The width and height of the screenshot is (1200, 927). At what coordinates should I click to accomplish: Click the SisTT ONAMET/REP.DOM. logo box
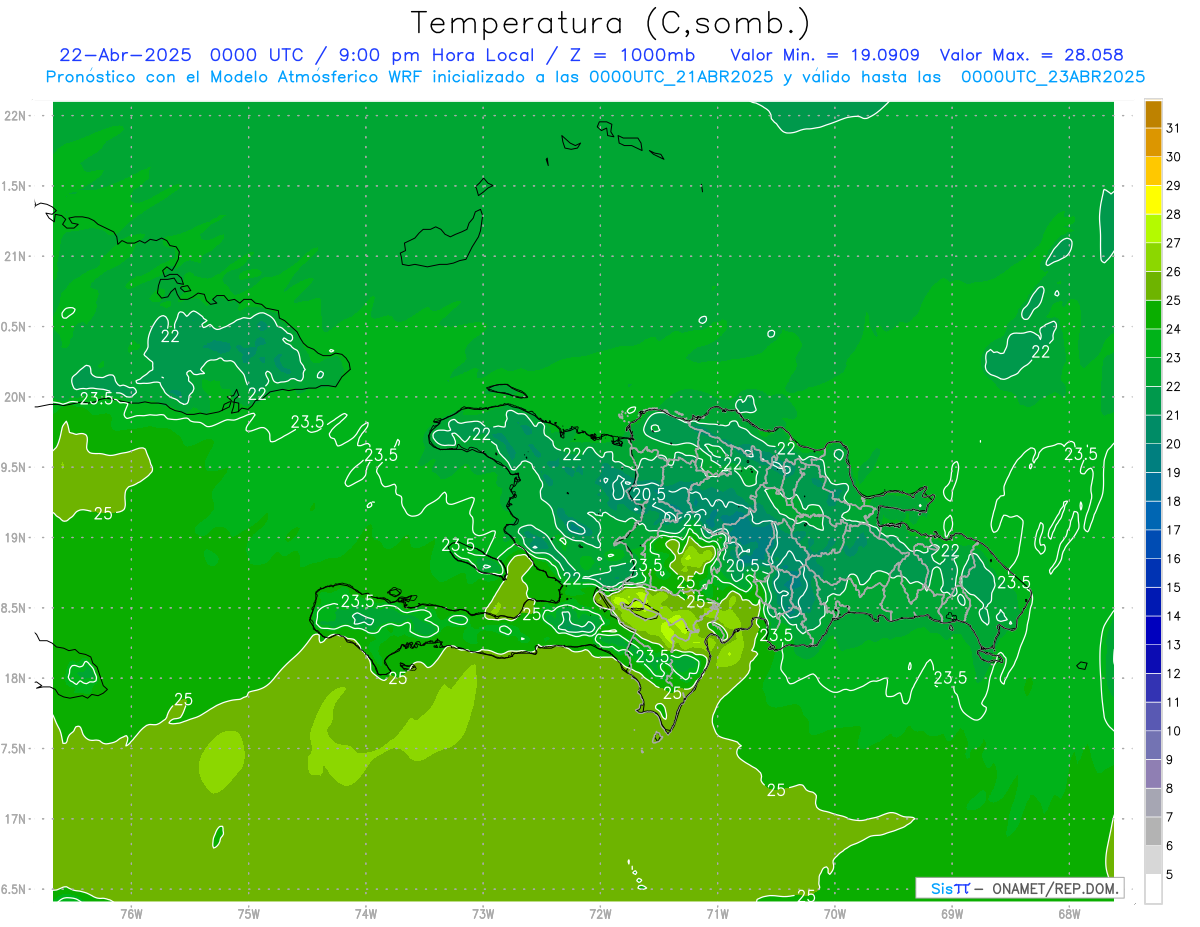[x=1019, y=888]
